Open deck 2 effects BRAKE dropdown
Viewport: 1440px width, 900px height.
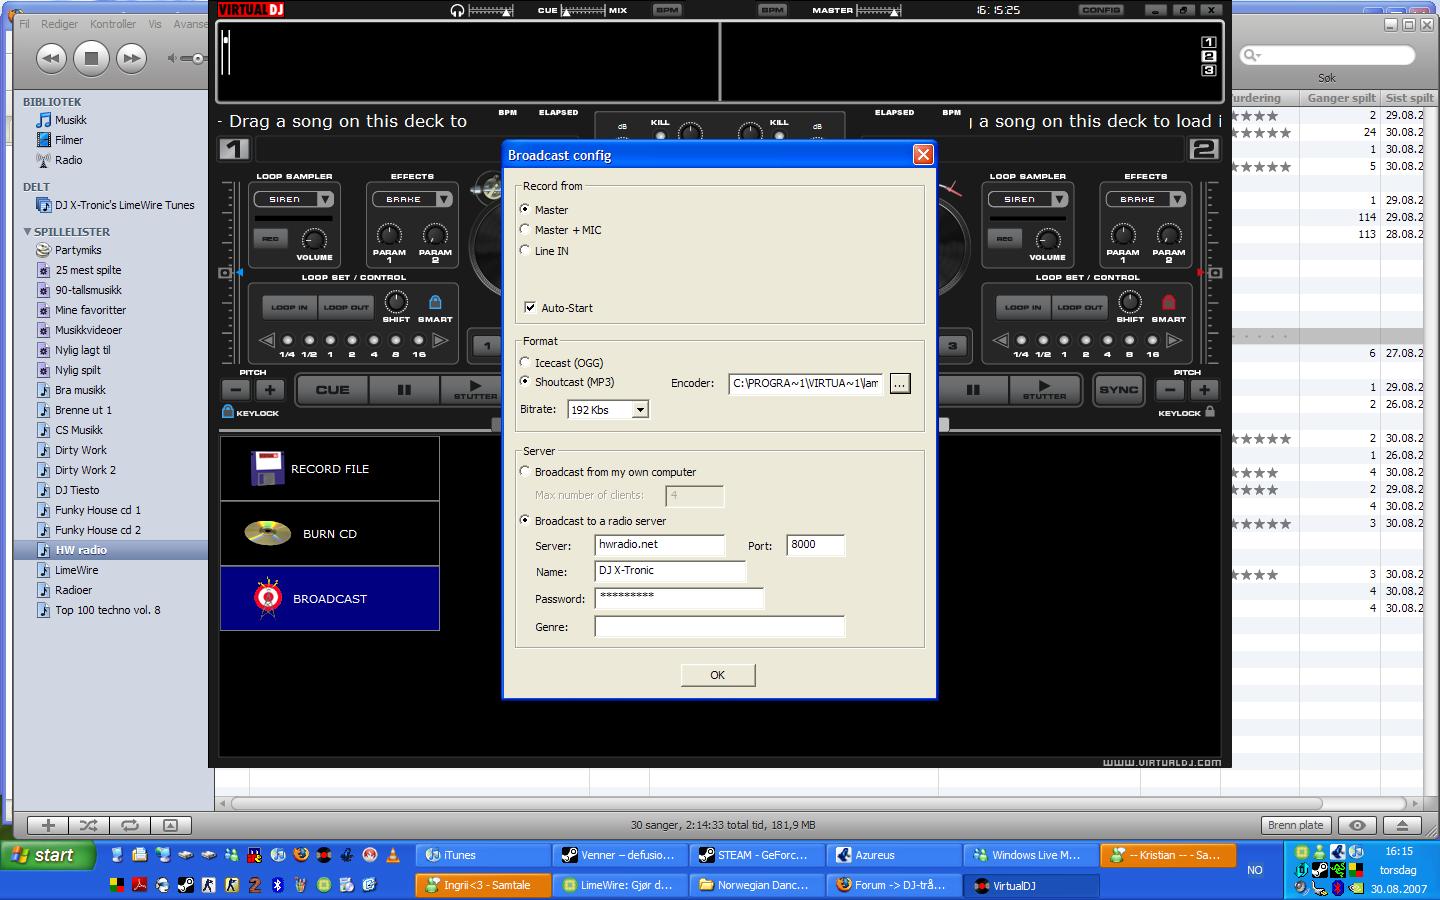[1177, 199]
